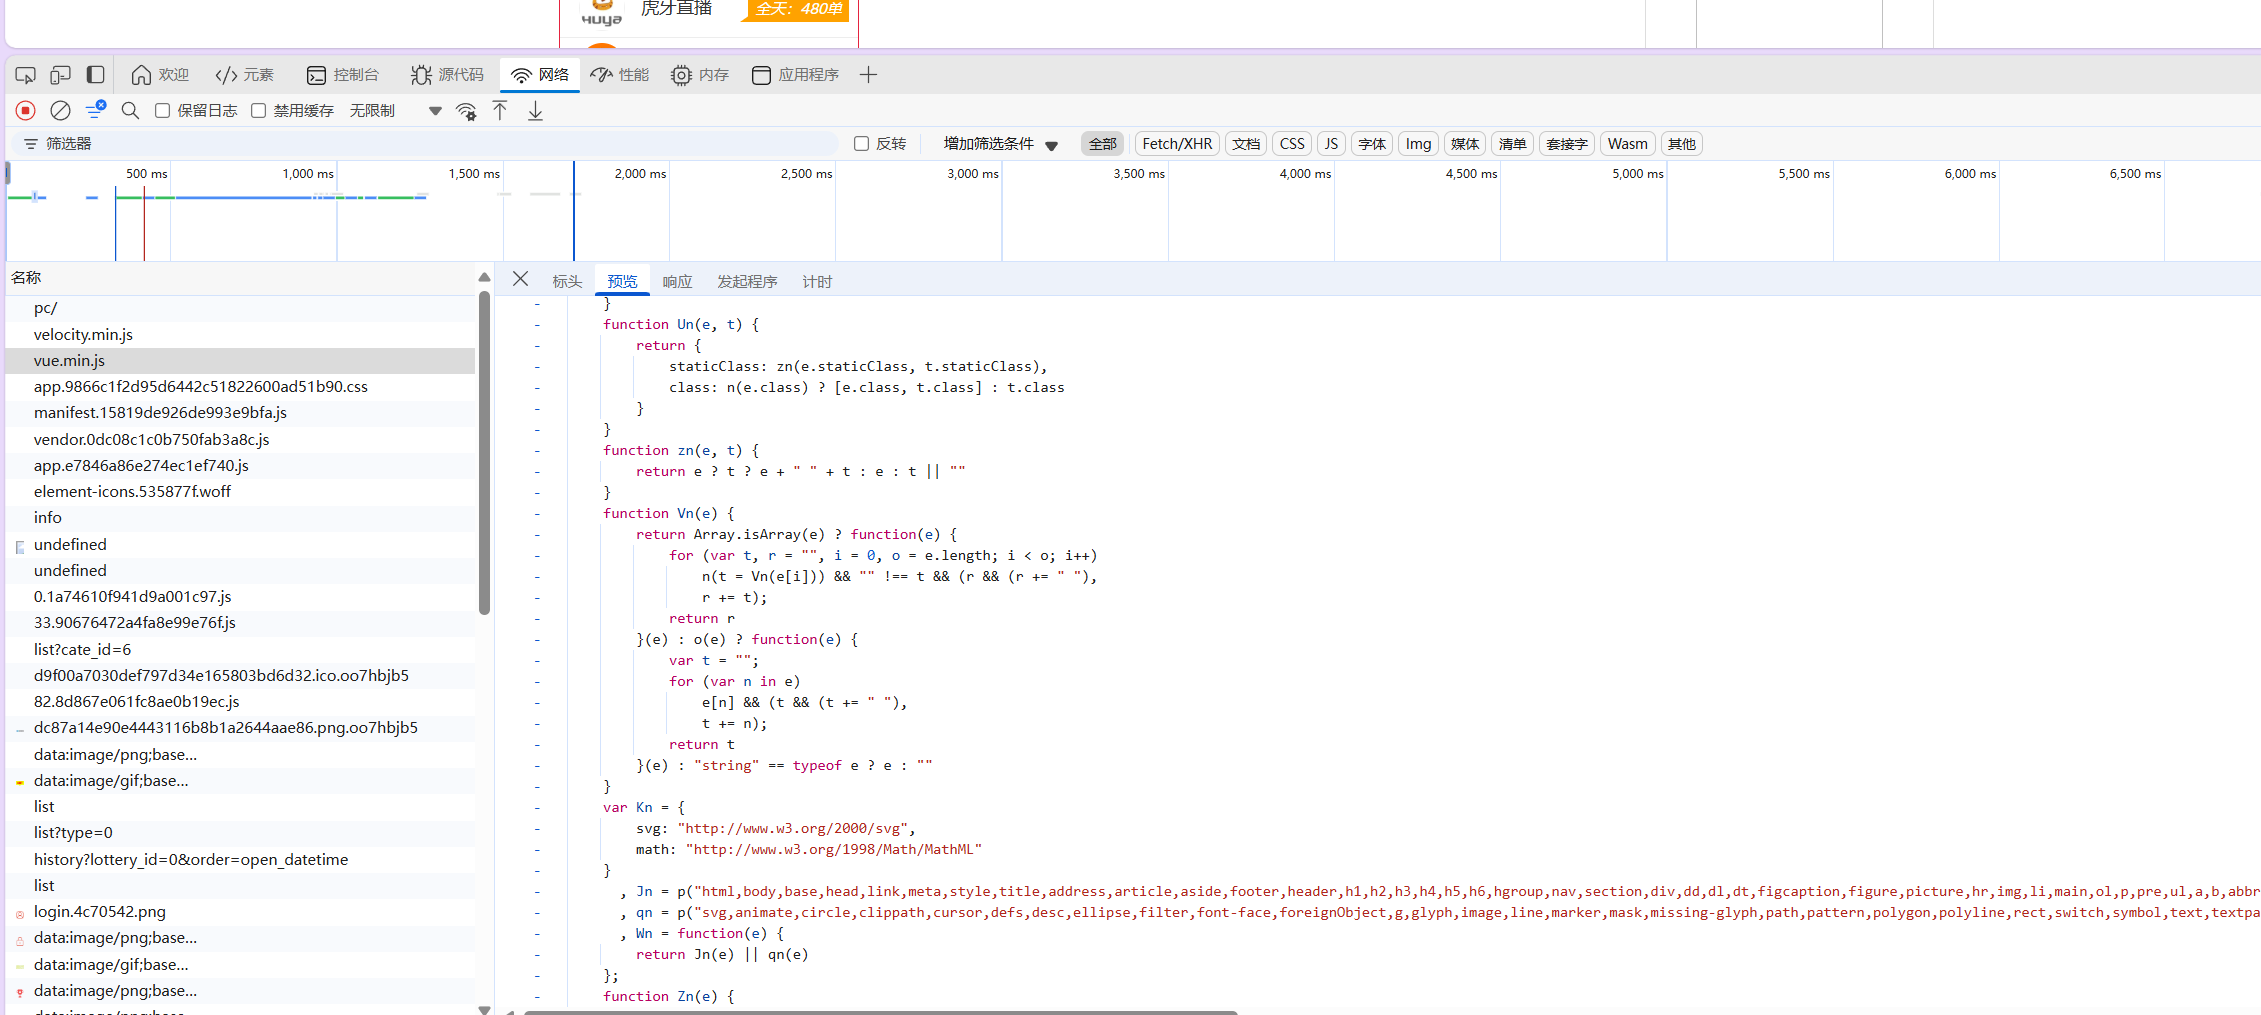
Task: Select the history?lottery_id=0&order=open_datetime request
Action: [x=240, y=859]
